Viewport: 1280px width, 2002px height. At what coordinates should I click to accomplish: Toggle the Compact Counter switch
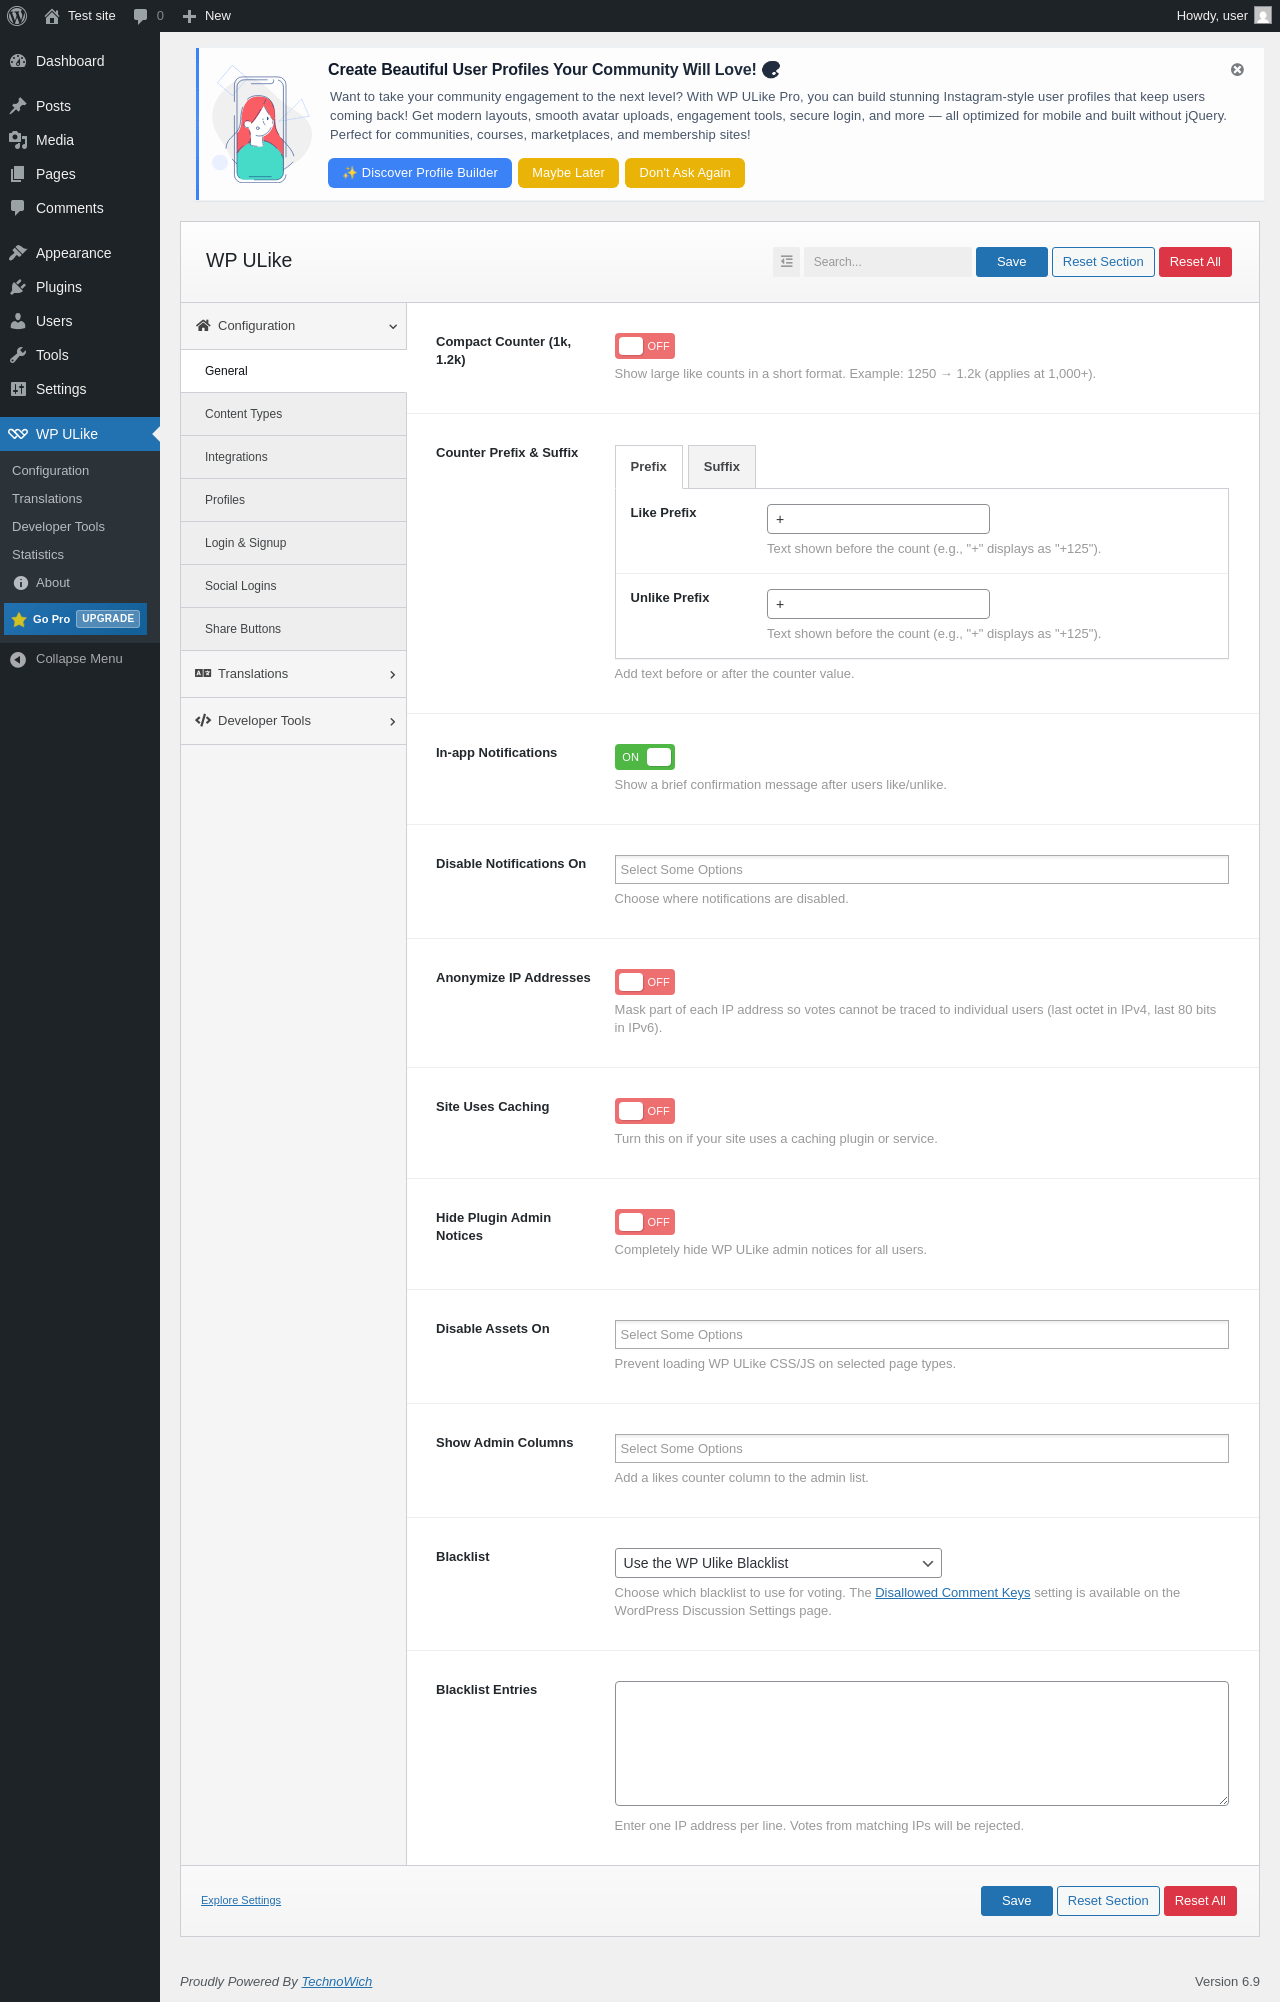[x=645, y=346]
